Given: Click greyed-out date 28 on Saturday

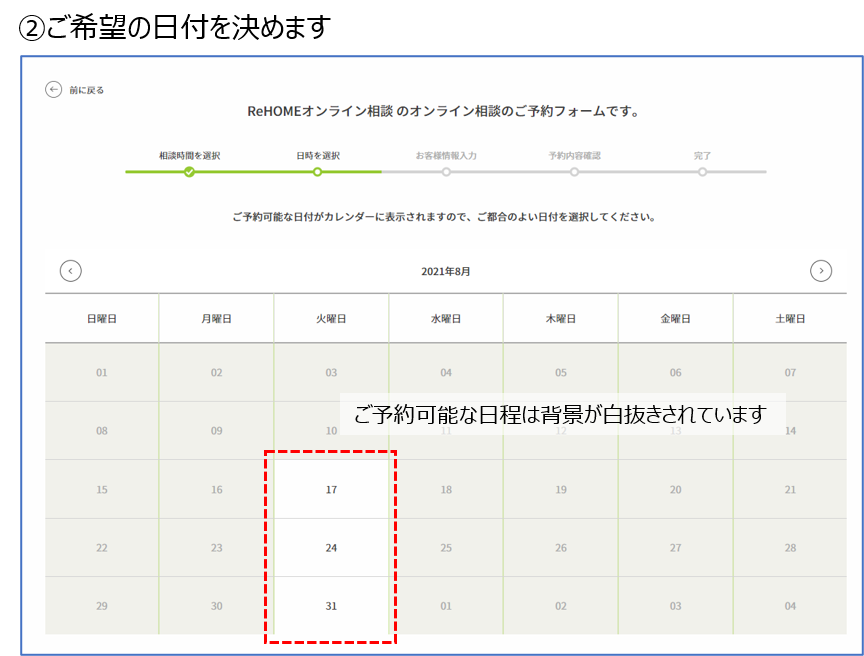Looking at the screenshot, I should (x=790, y=548).
